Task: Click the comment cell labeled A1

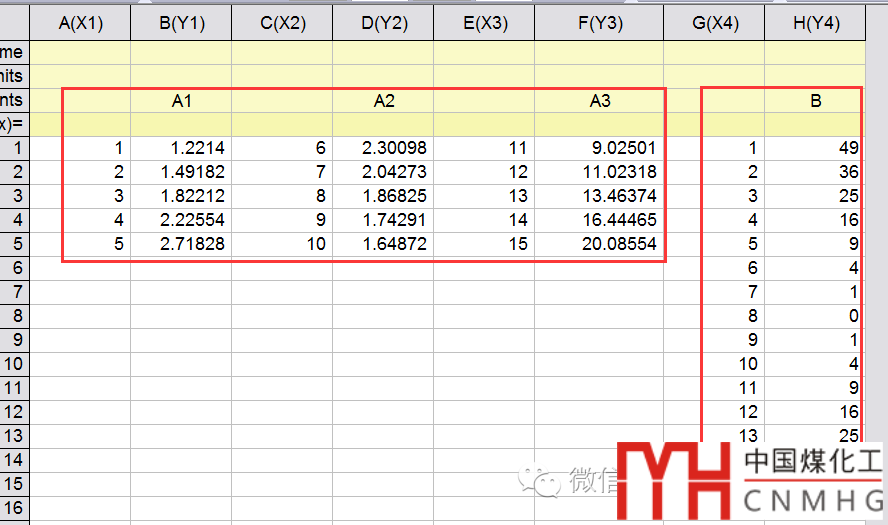Action: pyautogui.click(x=181, y=101)
